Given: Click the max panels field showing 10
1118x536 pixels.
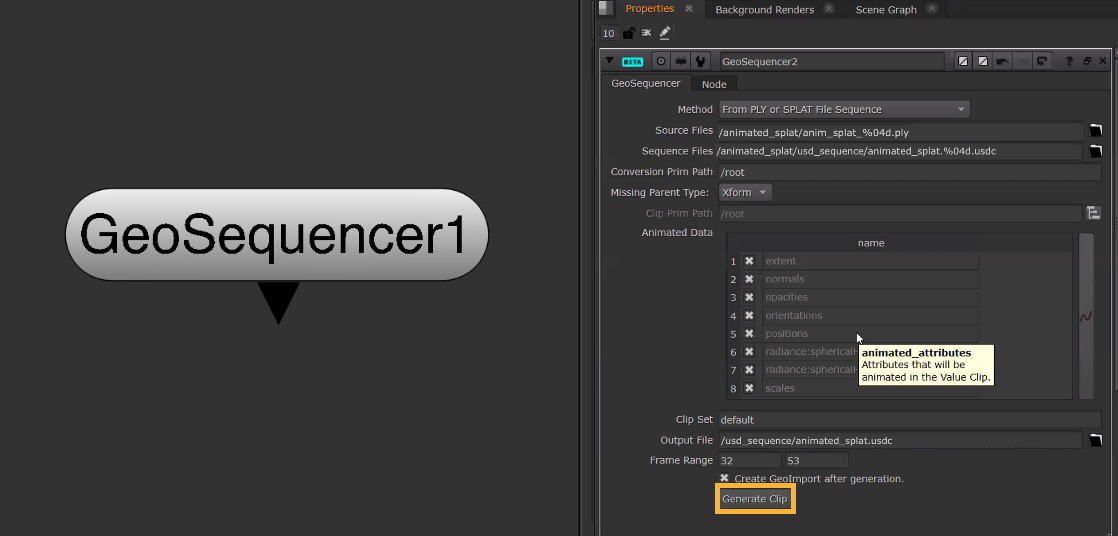Looking at the screenshot, I should coord(608,33).
